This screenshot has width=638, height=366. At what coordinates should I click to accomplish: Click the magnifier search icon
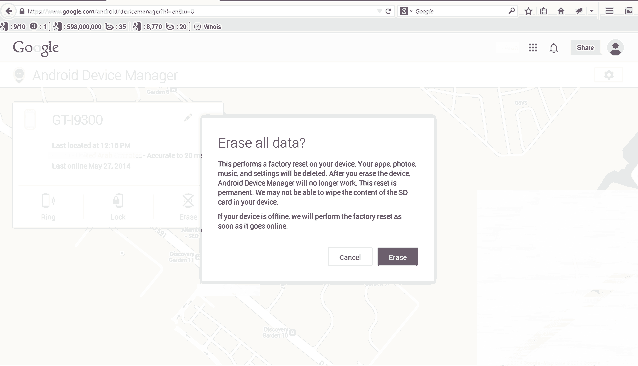[x=511, y=11]
